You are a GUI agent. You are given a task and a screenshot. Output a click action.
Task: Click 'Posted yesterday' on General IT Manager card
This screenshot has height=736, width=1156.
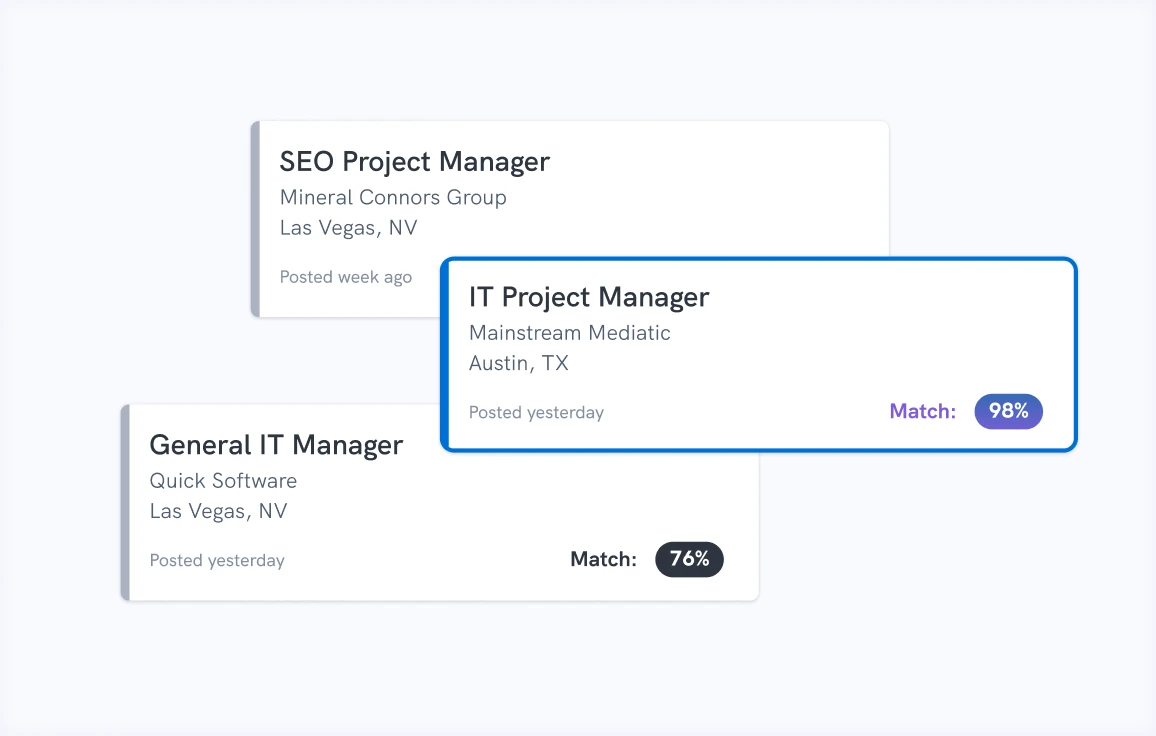(217, 560)
